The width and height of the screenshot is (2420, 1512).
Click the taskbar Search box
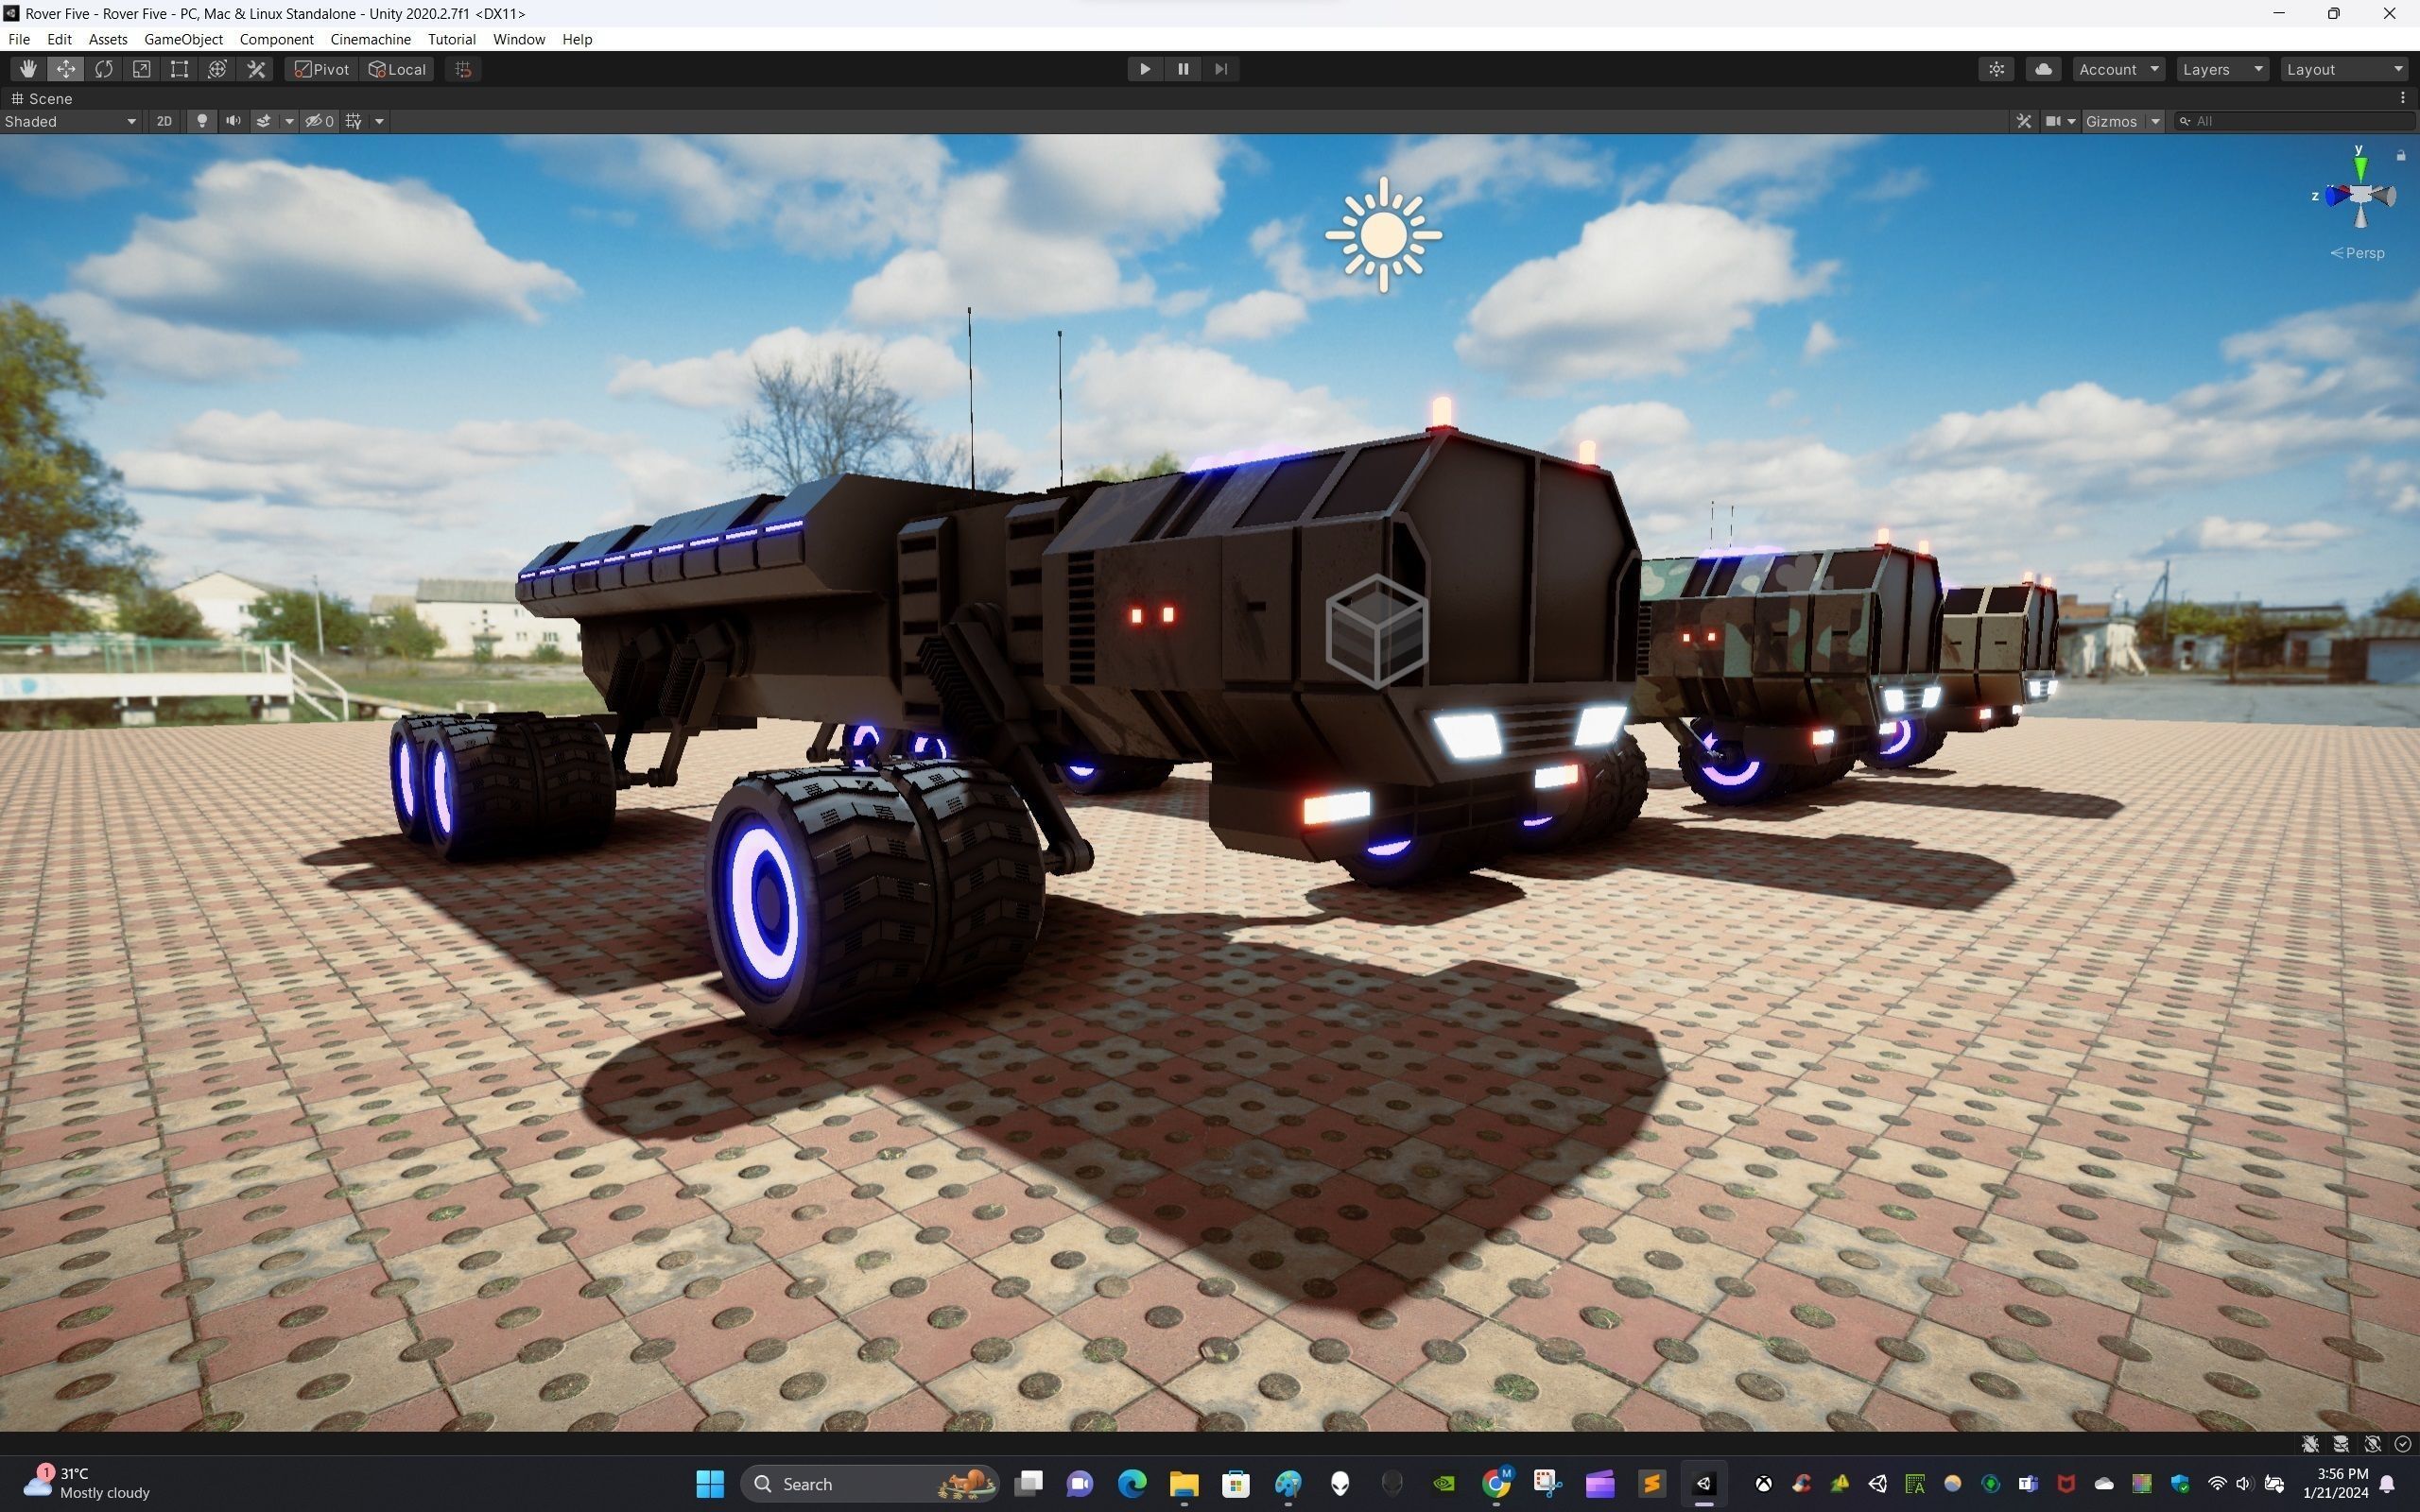(870, 1483)
